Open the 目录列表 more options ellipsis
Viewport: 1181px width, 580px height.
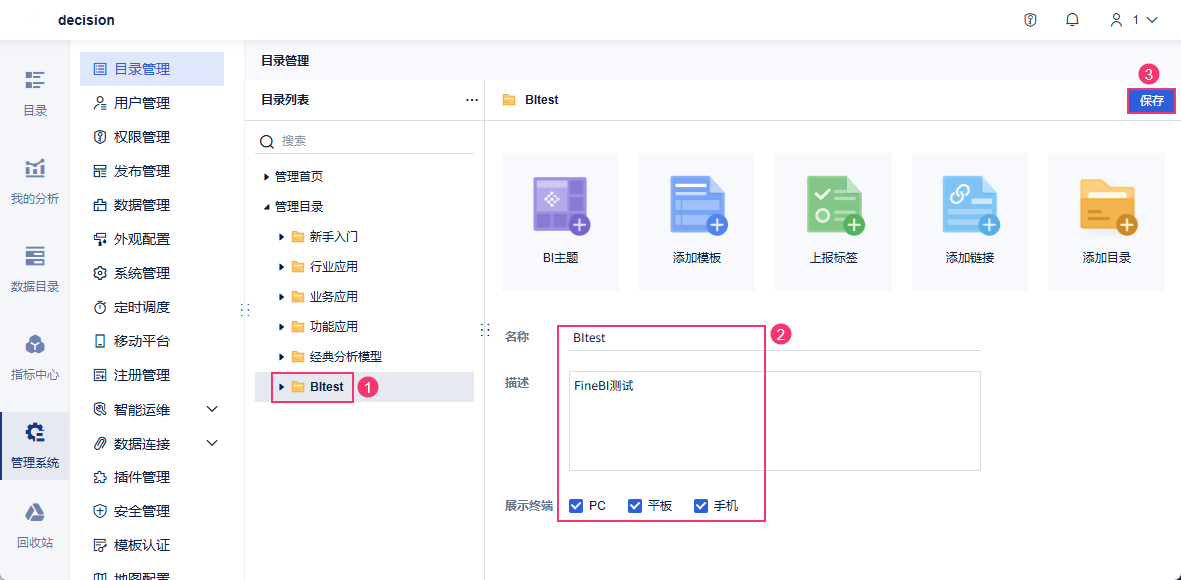point(472,99)
